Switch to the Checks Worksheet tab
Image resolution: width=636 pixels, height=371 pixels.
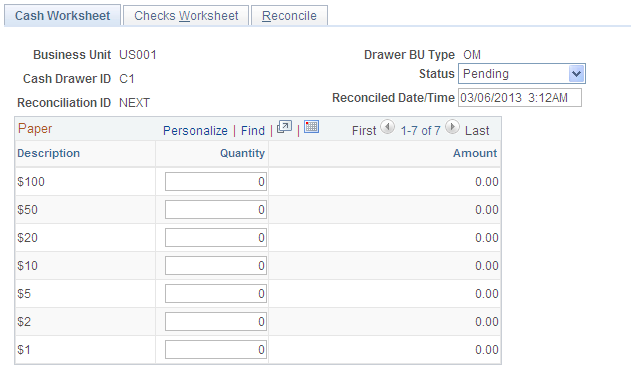tap(186, 15)
